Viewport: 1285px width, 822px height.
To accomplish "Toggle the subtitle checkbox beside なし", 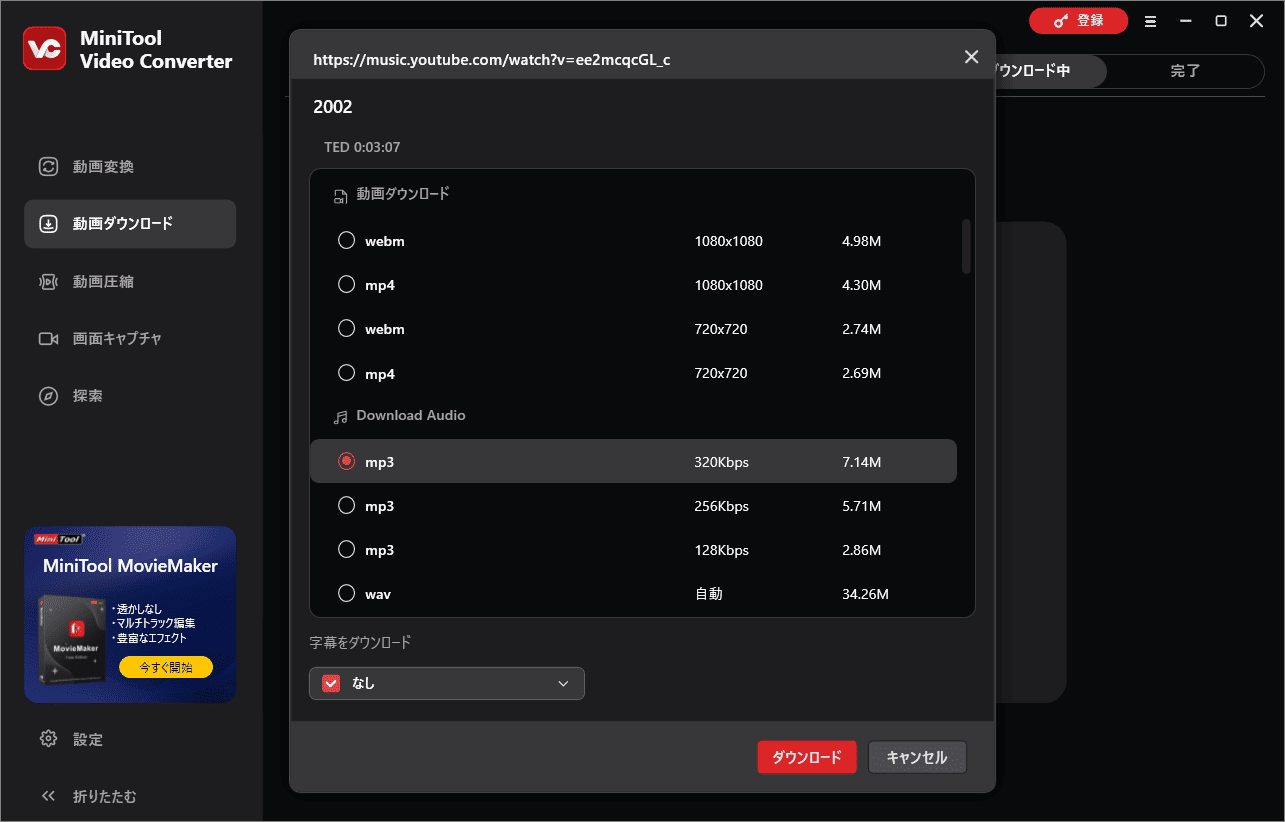I will (331, 683).
